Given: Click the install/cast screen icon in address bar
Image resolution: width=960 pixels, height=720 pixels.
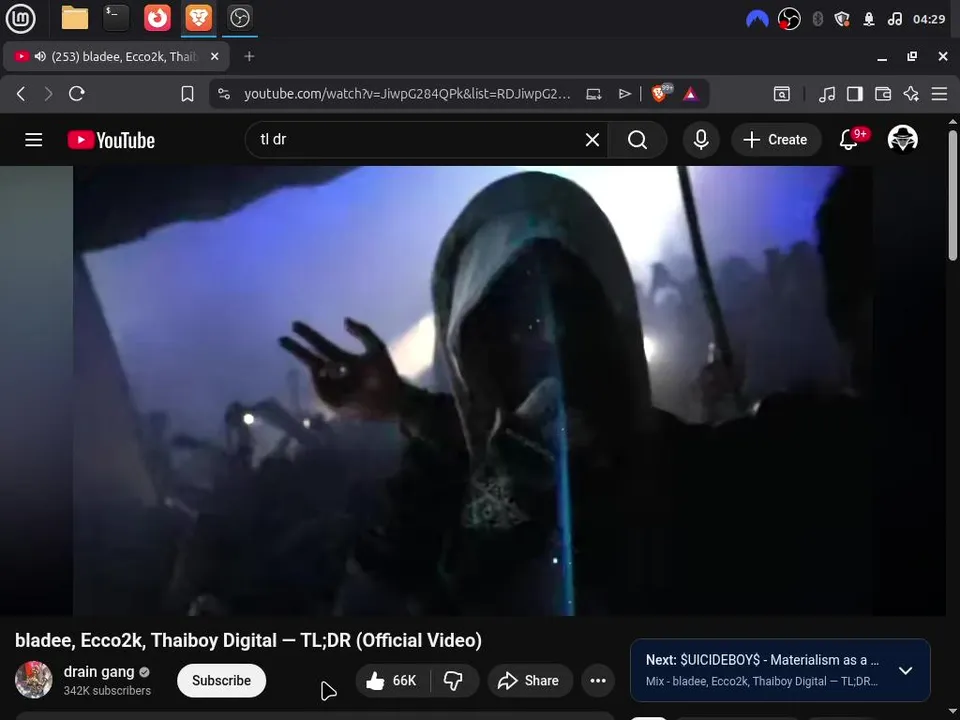Looking at the screenshot, I should 593,94.
